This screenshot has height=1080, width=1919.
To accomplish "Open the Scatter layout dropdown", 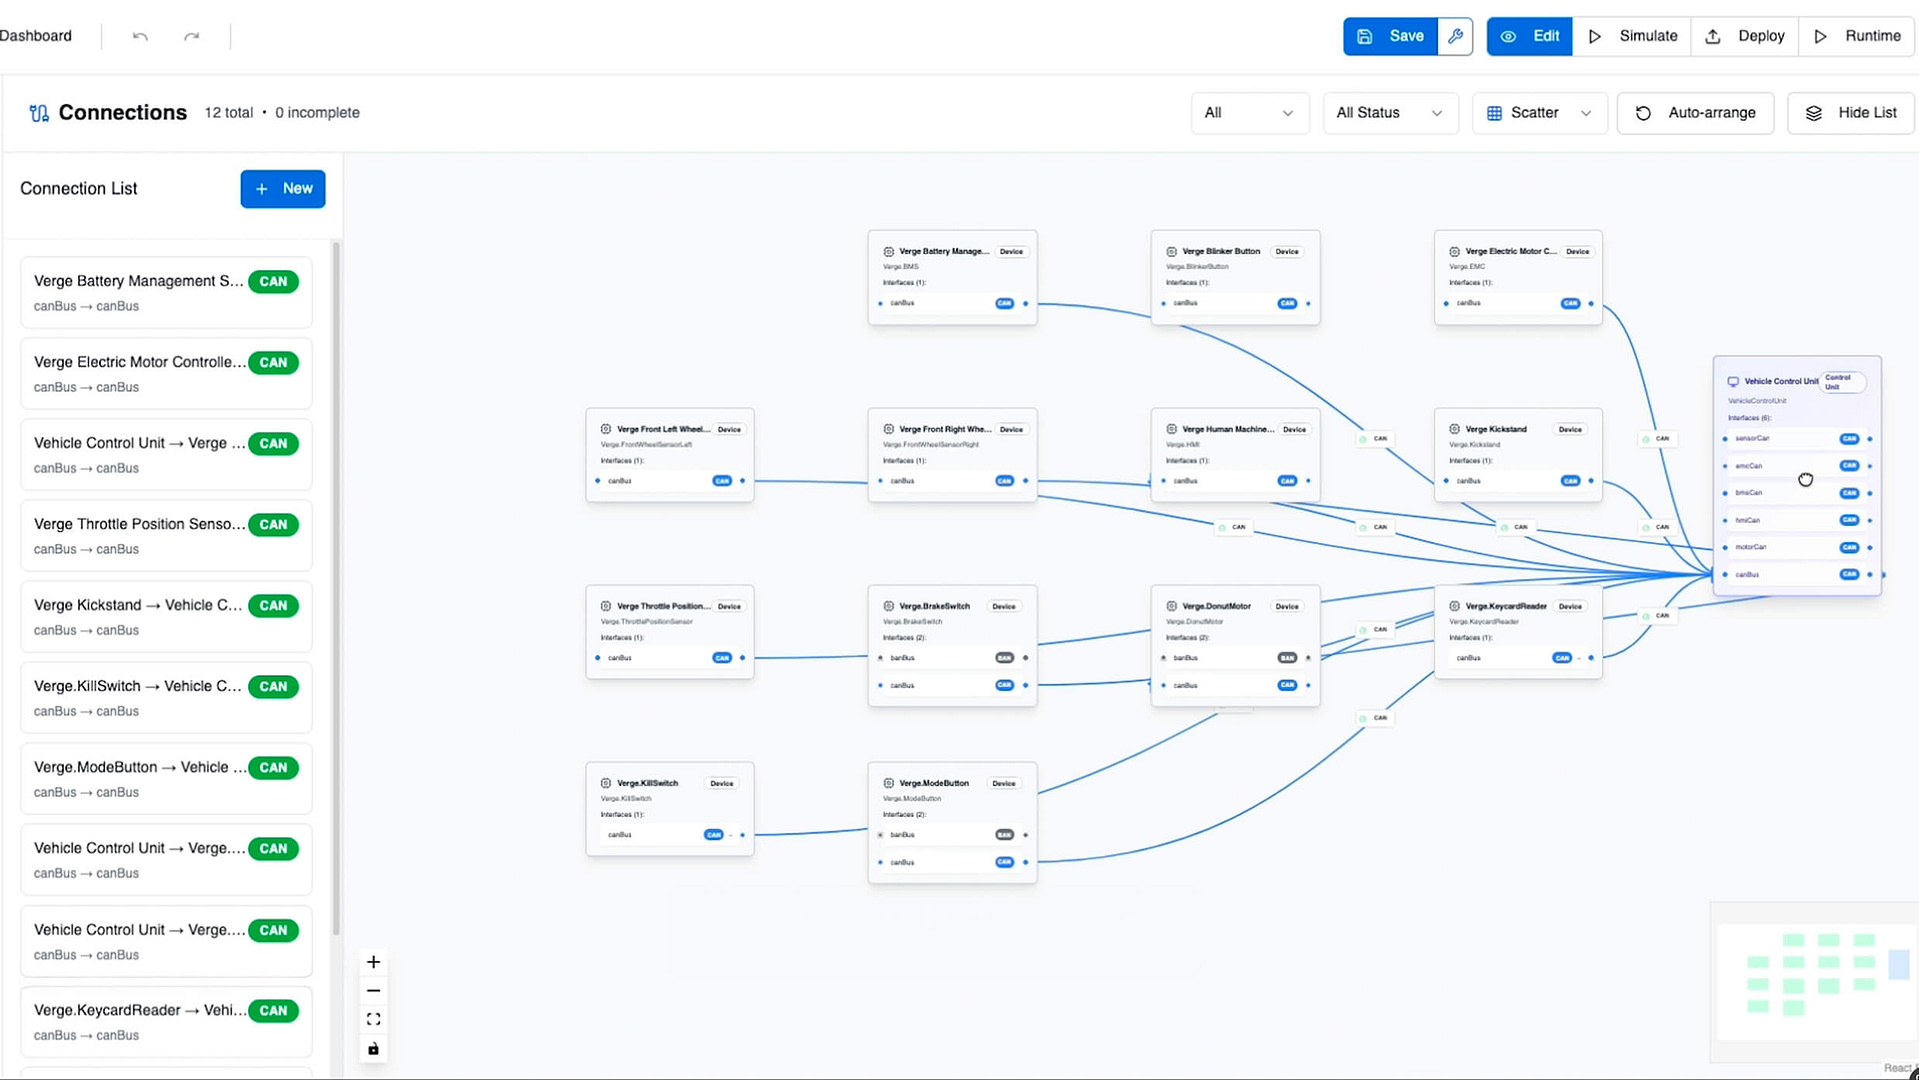I will click(1539, 113).
